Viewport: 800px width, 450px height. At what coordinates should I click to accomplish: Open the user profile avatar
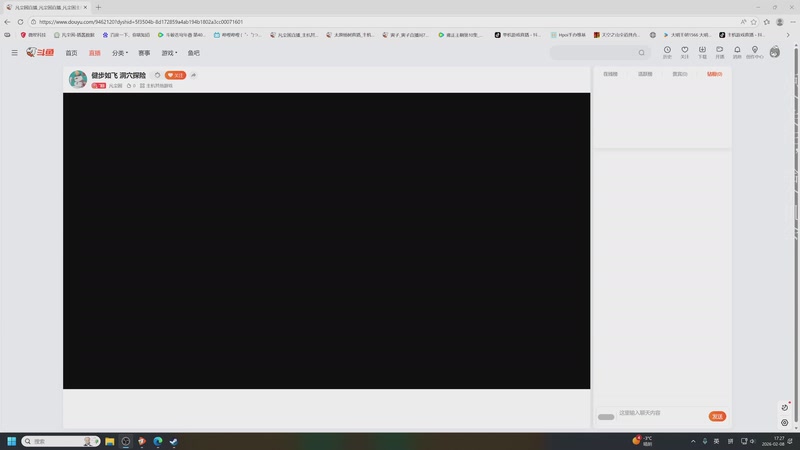[x=774, y=52]
